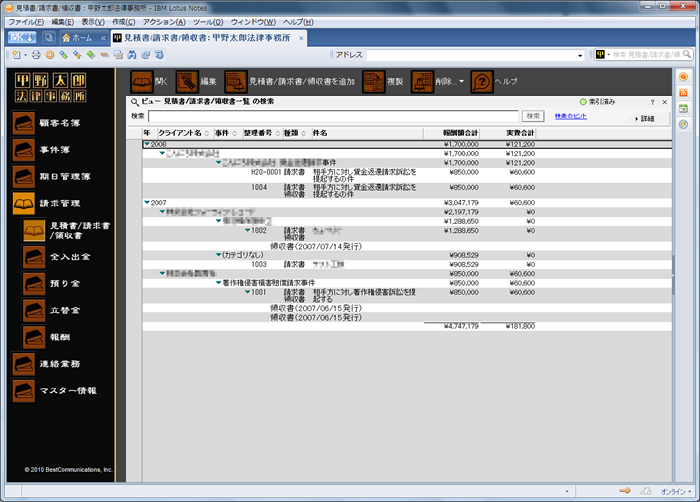Screen dimensions: 700x502
Task: Open マスター情報 in the sidebar
Action: [x=54, y=391]
